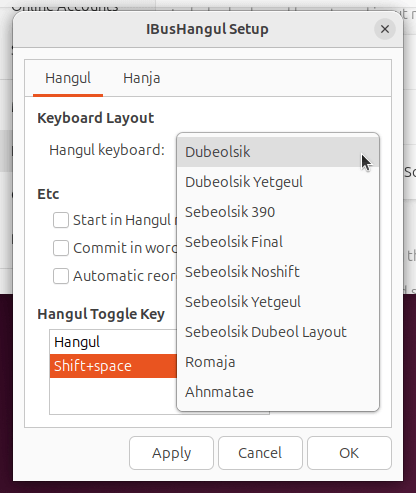Viewport: 416px width, 493px height.
Task: Open the Hangul tab
Action: 68,78
